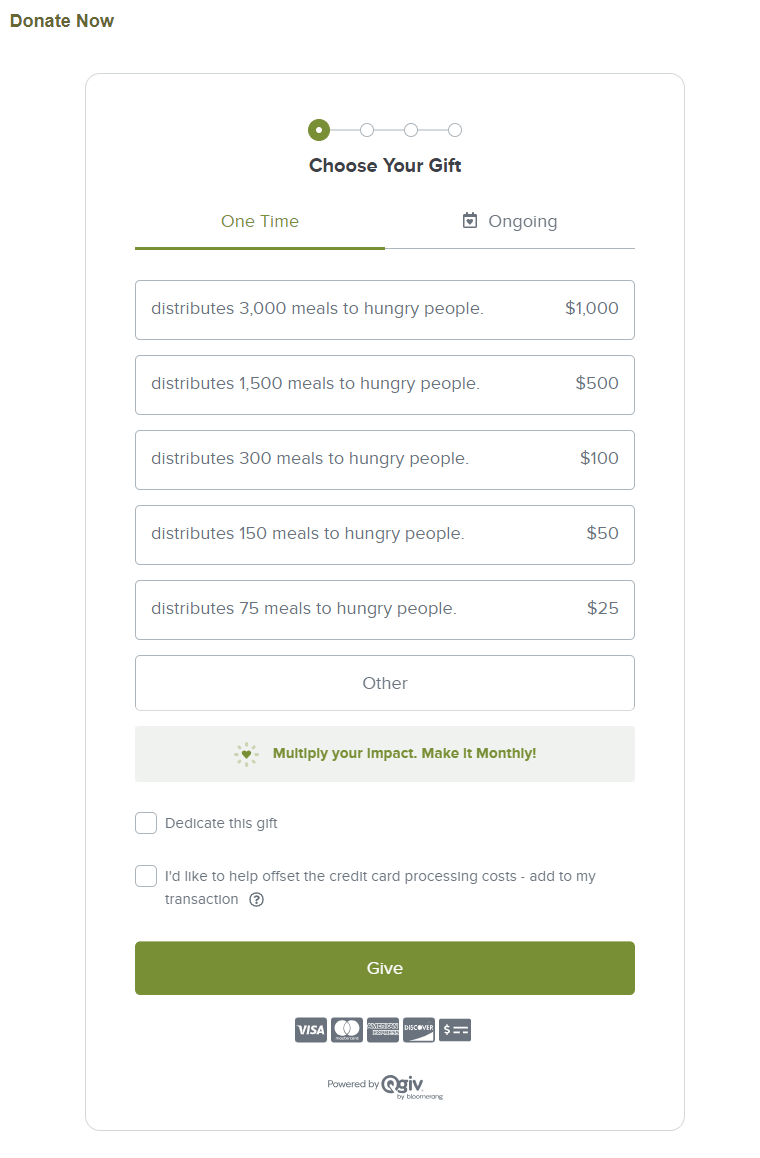Open the processing costs help icon
760x1158 pixels.
[257, 899]
